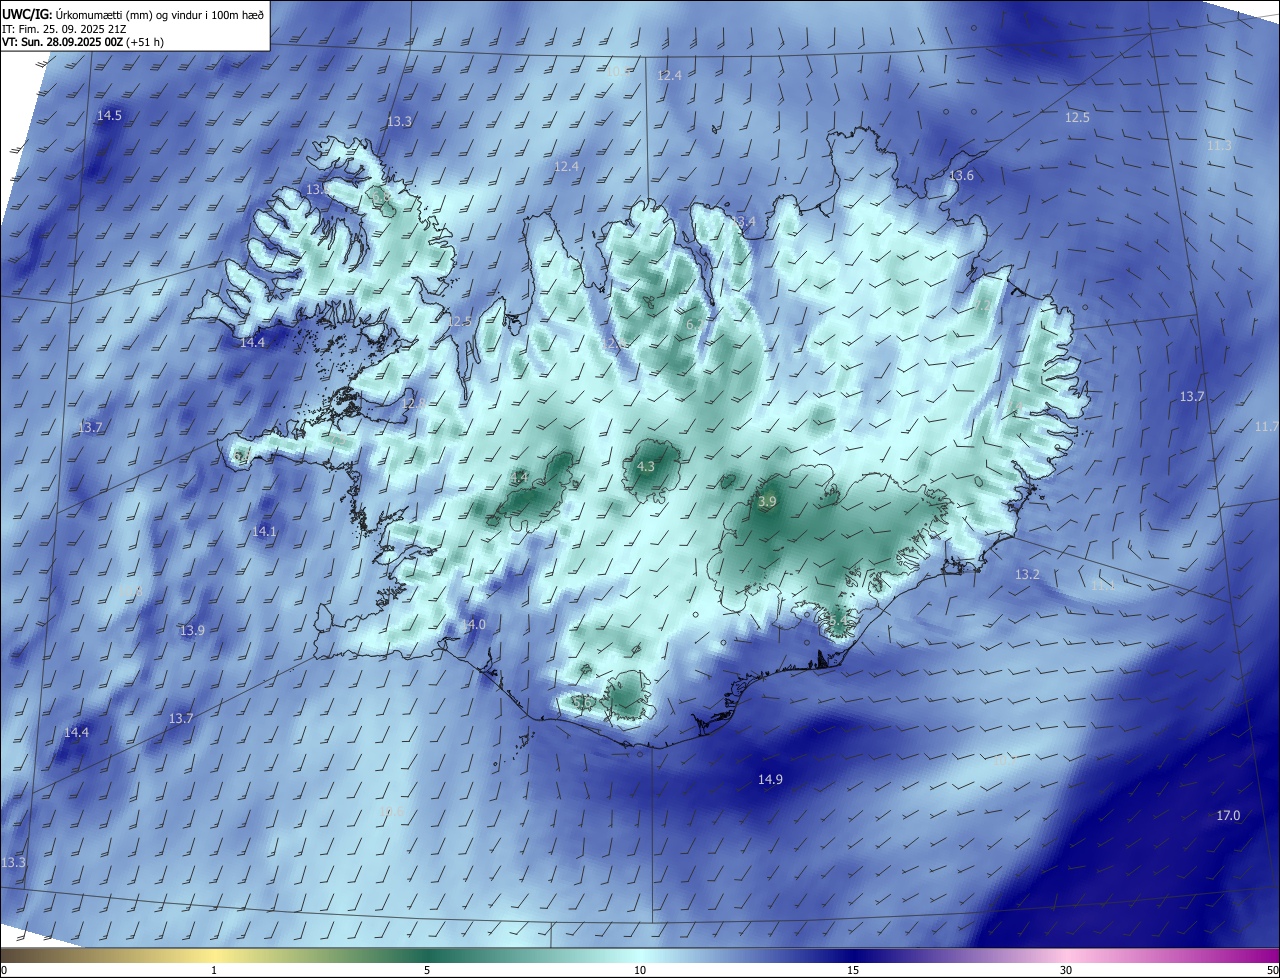1280x978 pixels.
Task: Select the 3.9 value on the ice cap
Action: click(x=767, y=501)
